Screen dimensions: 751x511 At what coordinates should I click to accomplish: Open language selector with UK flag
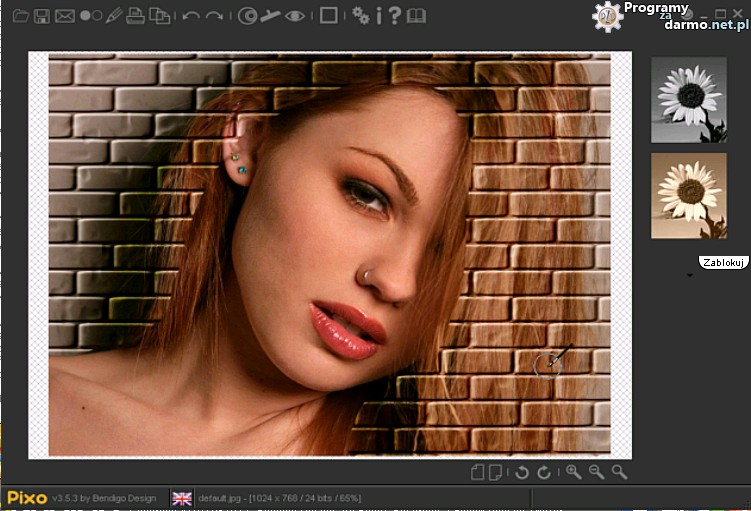click(182, 498)
